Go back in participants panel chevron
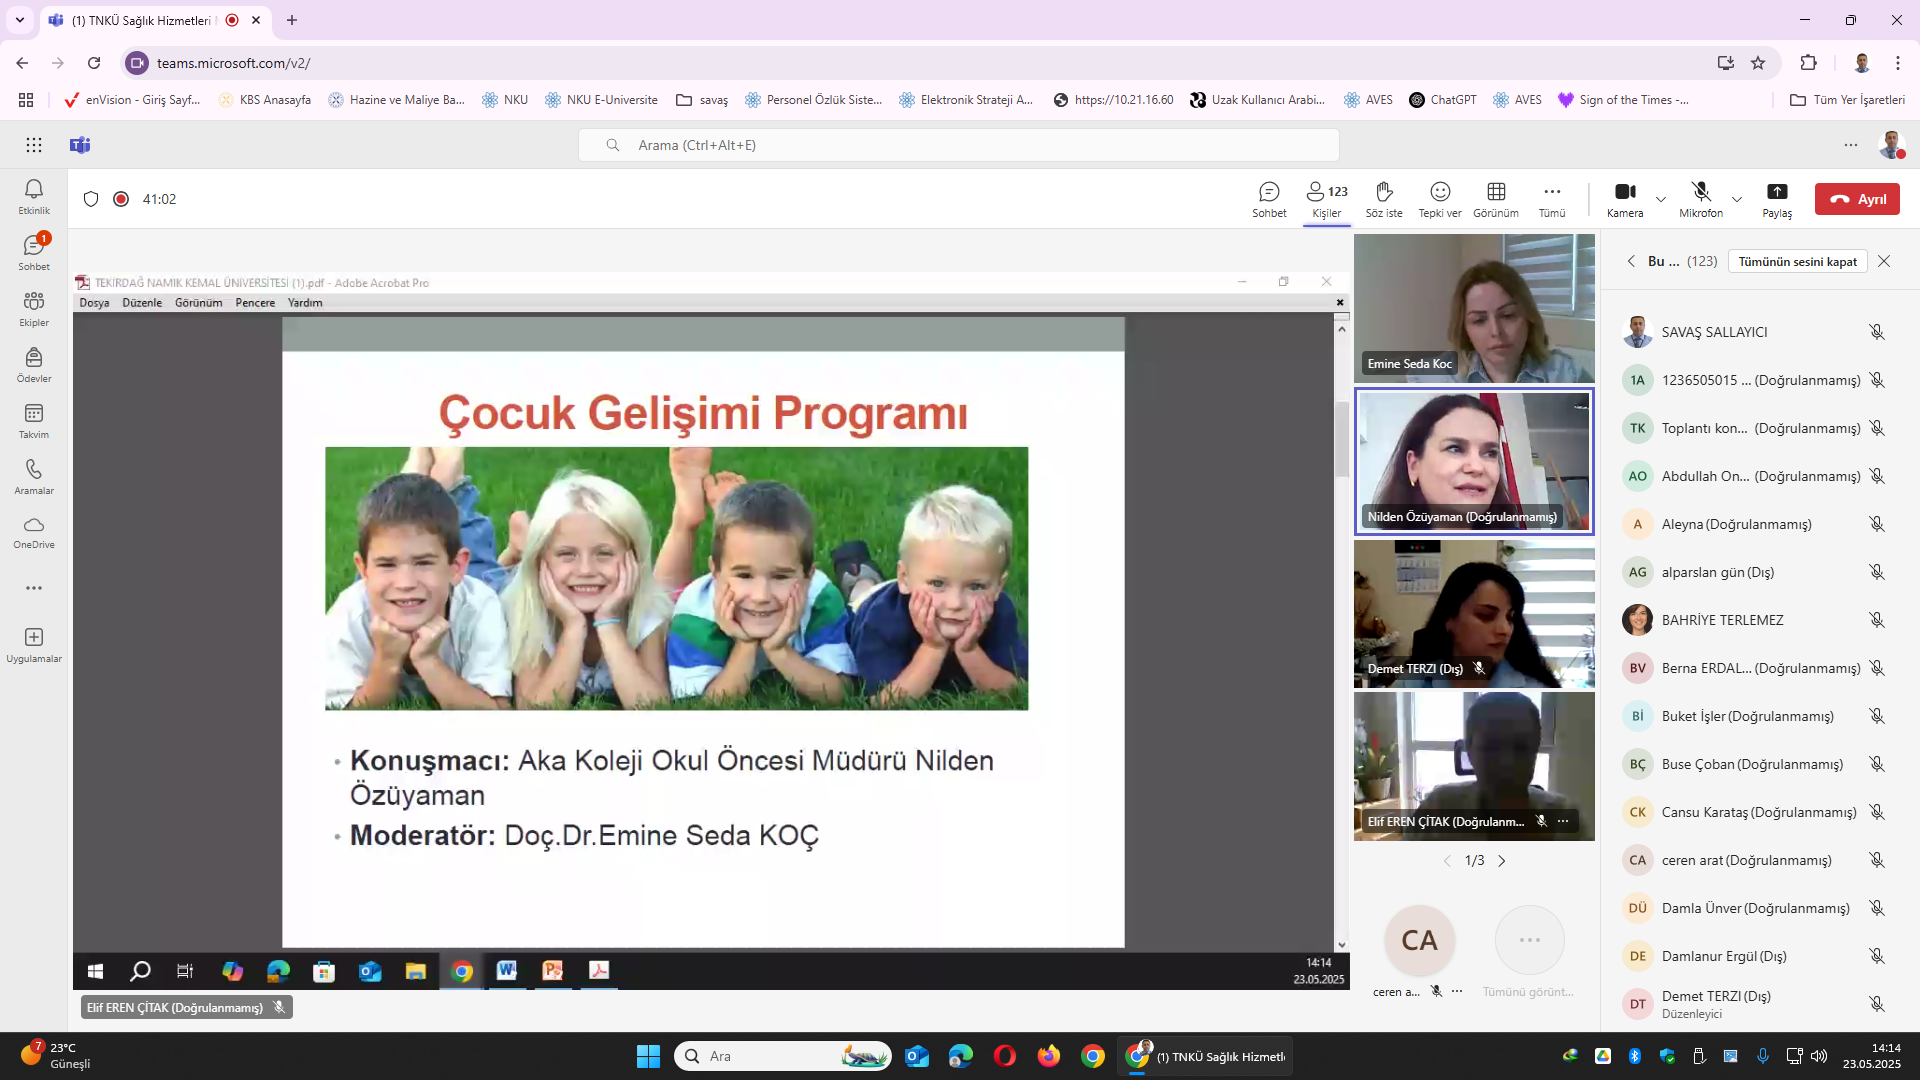The width and height of the screenshot is (1920, 1080). (x=1631, y=261)
